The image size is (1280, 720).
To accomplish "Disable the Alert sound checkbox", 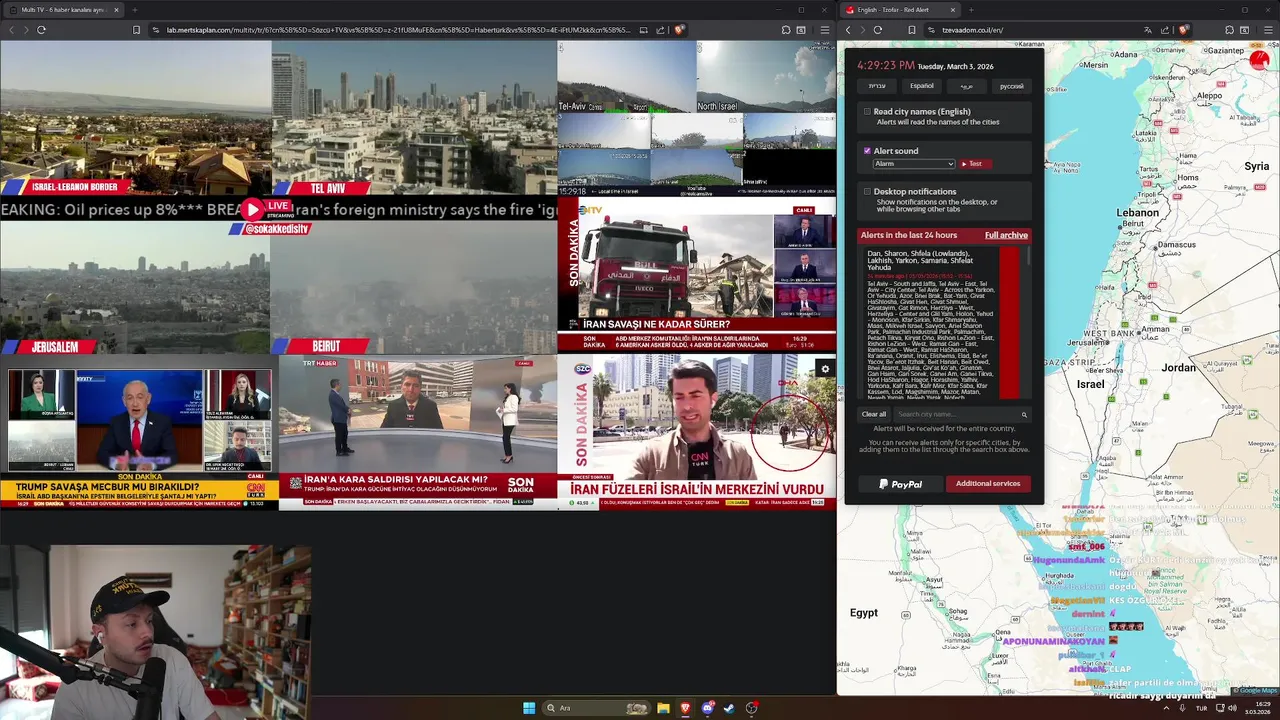I will [x=867, y=151].
